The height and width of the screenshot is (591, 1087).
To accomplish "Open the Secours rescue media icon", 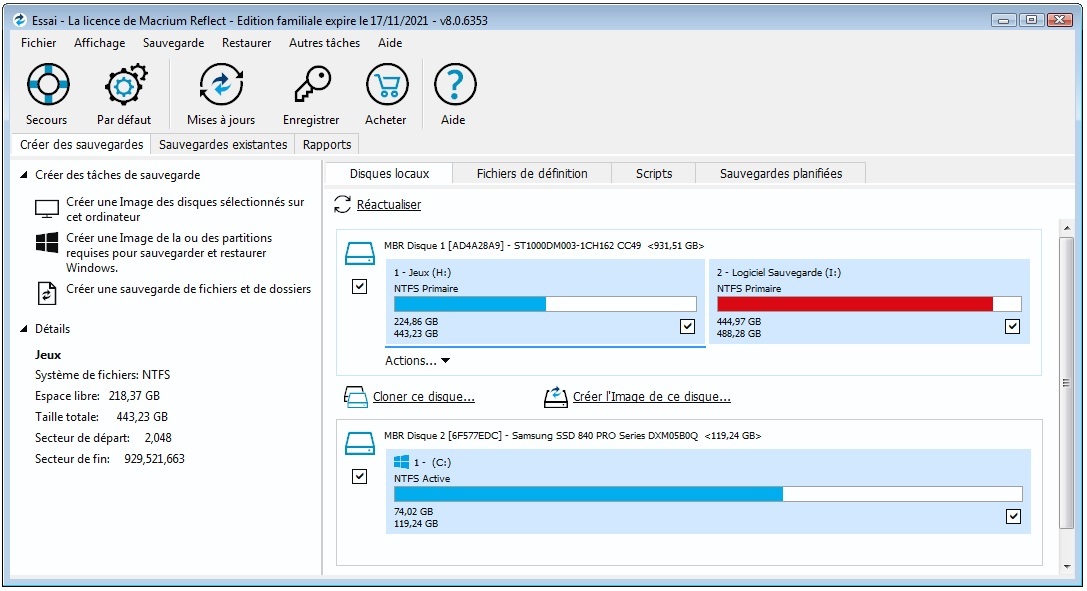I will (47, 85).
